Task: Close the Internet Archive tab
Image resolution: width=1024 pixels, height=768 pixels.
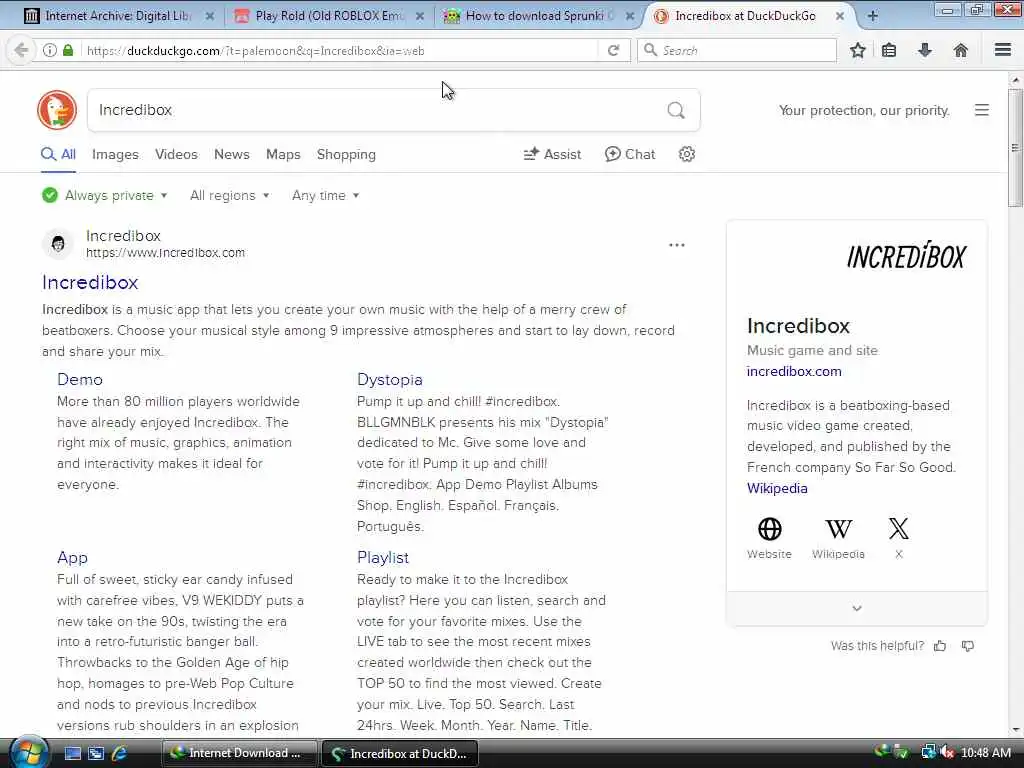Action: (210, 16)
